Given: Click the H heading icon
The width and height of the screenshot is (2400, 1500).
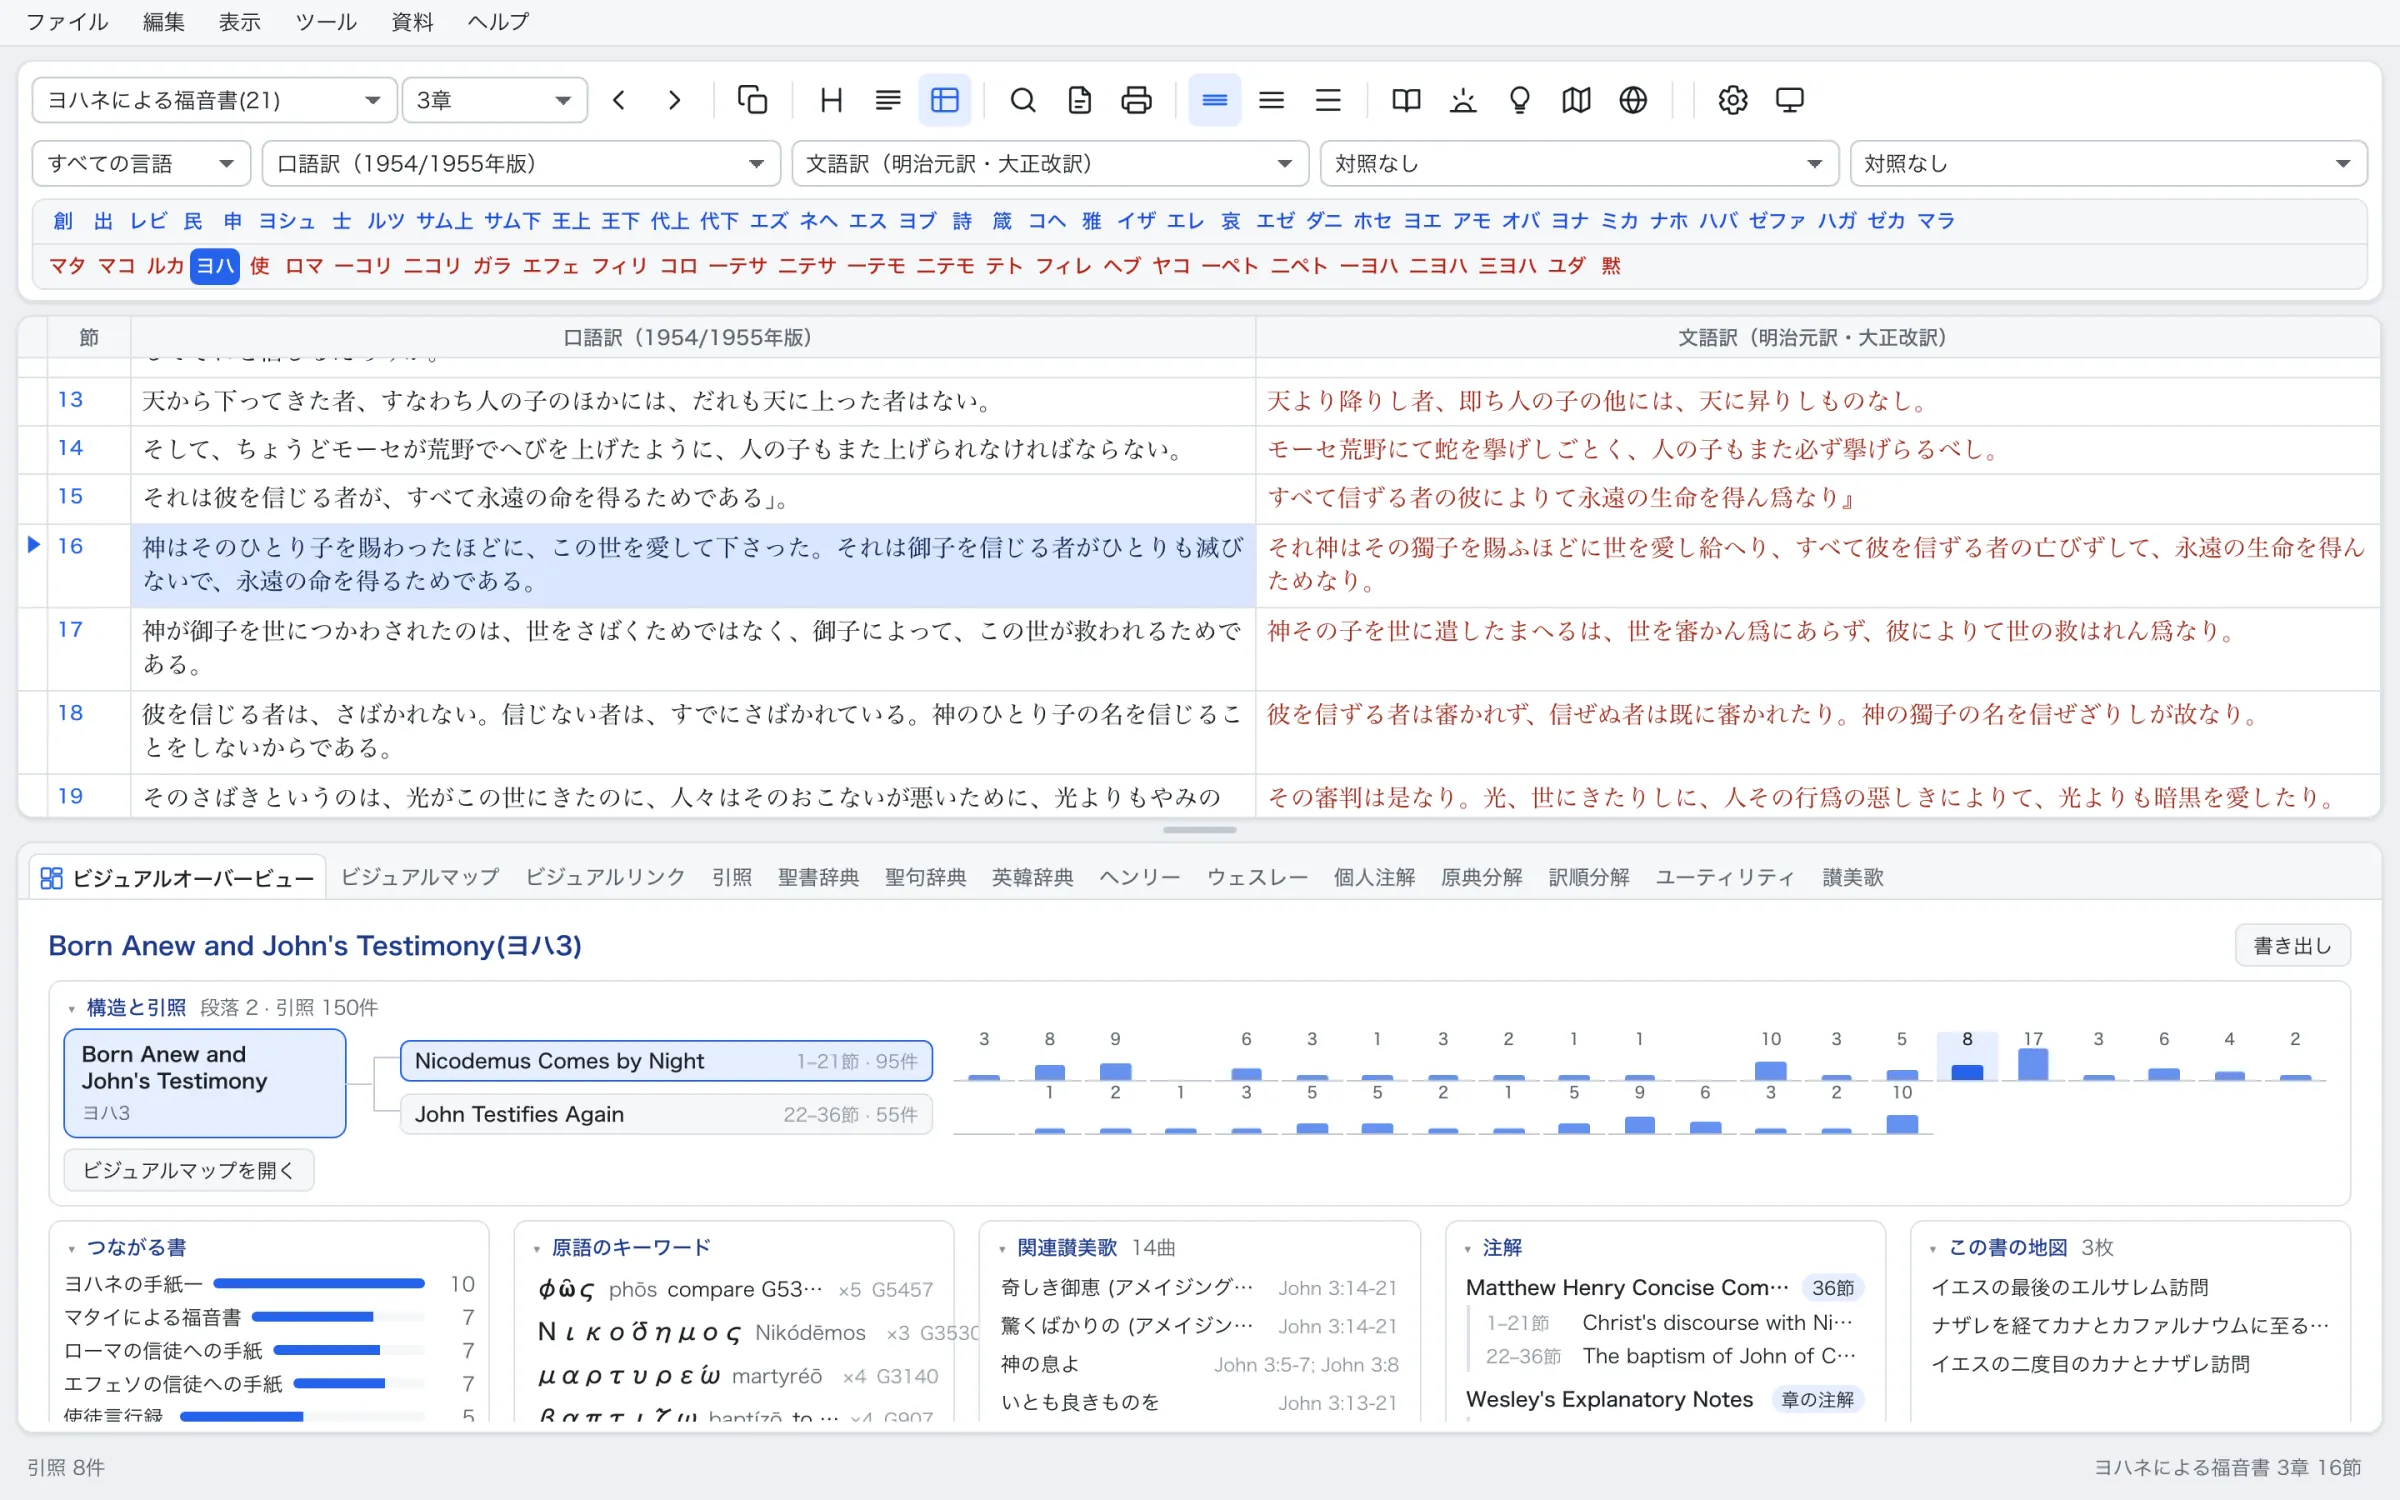Looking at the screenshot, I should (x=831, y=100).
